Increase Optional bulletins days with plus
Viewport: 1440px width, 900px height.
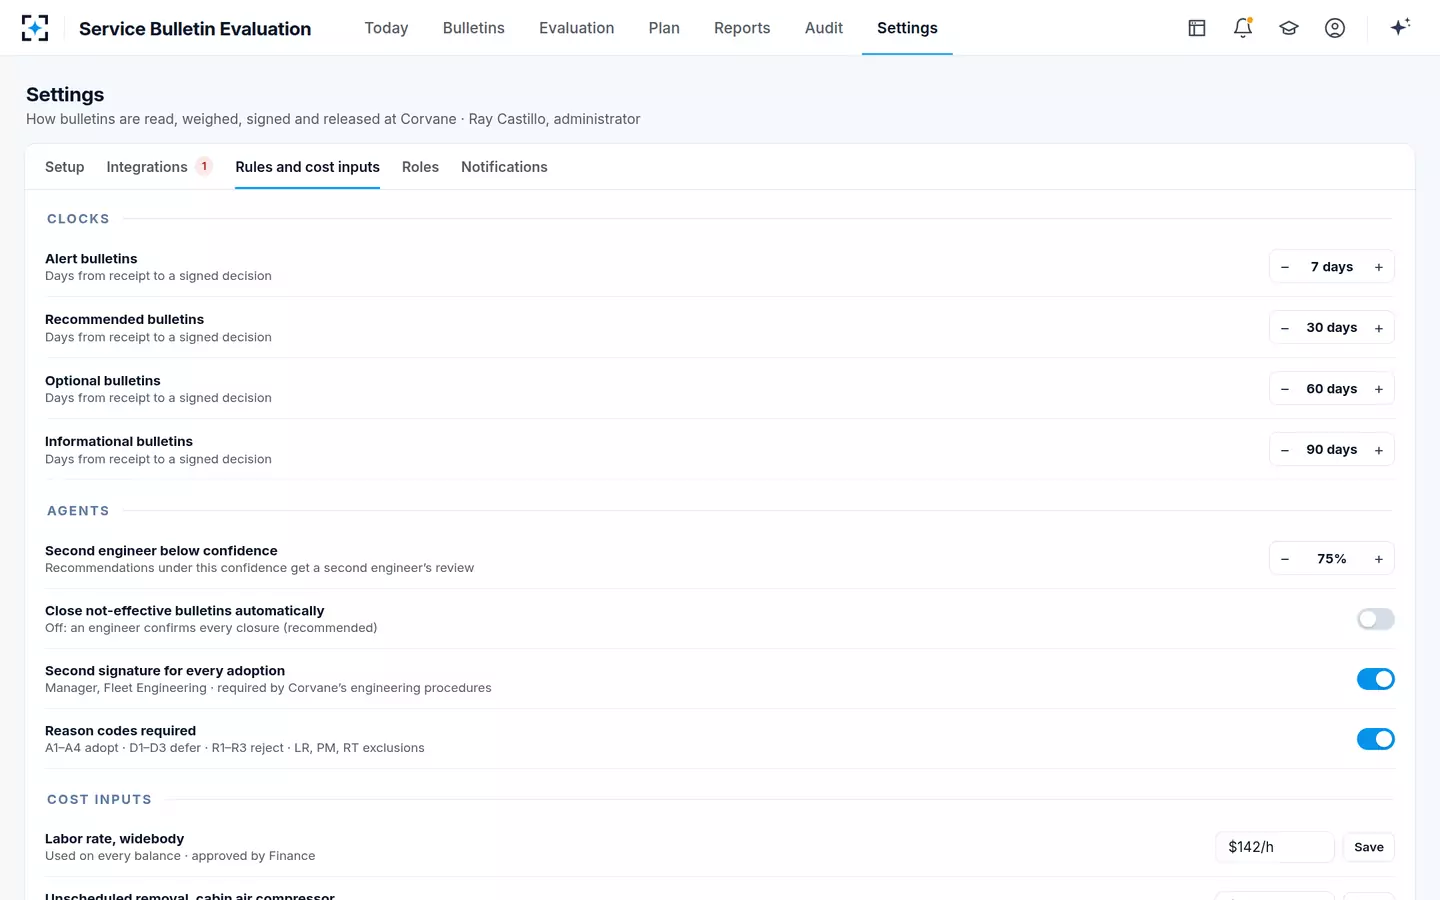[1379, 389]
